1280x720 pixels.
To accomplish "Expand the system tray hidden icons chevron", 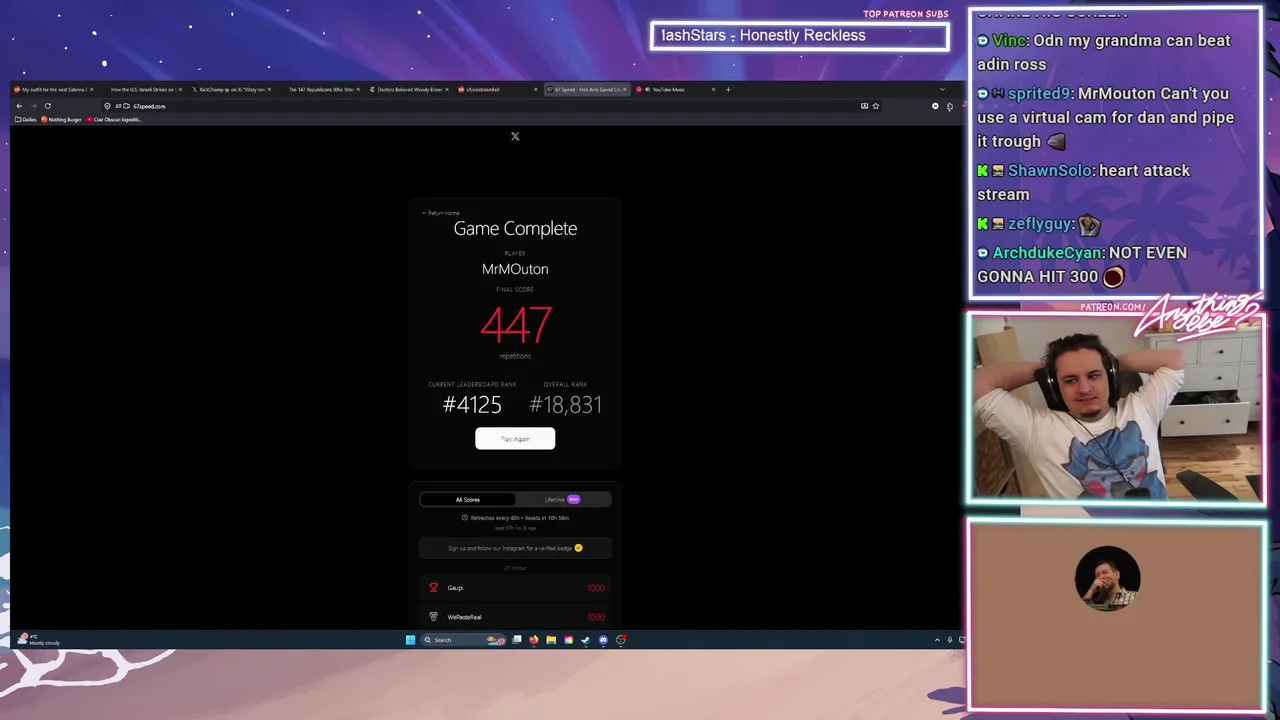I will 937,640.
